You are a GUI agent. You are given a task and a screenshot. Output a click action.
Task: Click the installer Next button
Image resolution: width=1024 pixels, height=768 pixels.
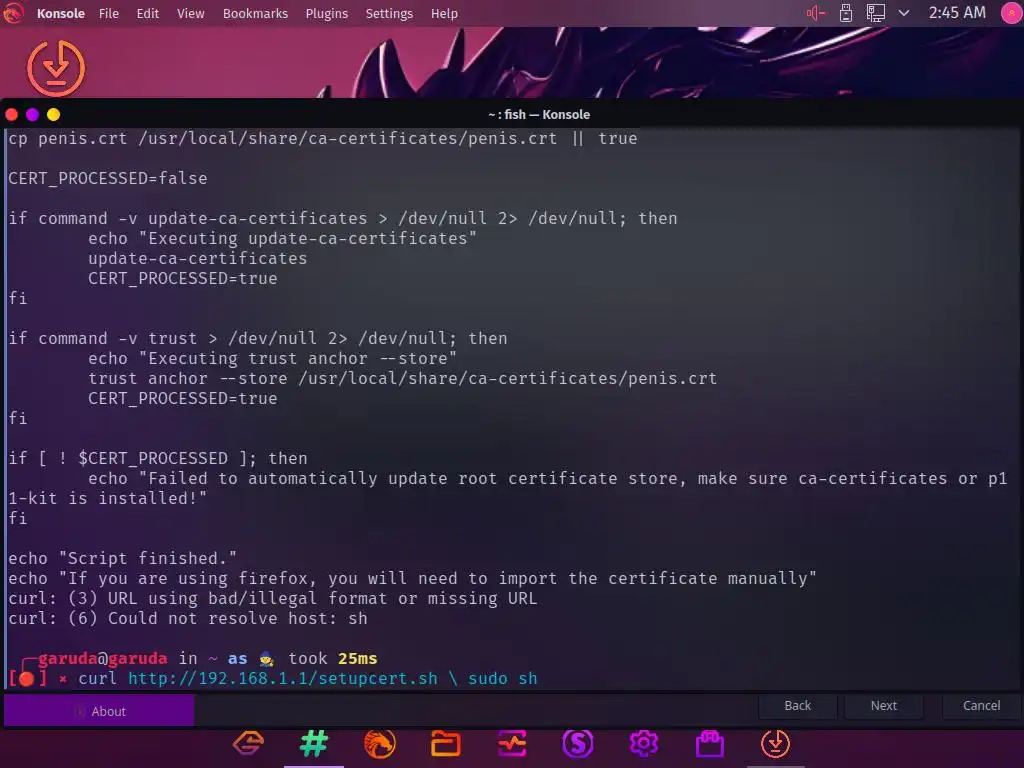point(884,706)
